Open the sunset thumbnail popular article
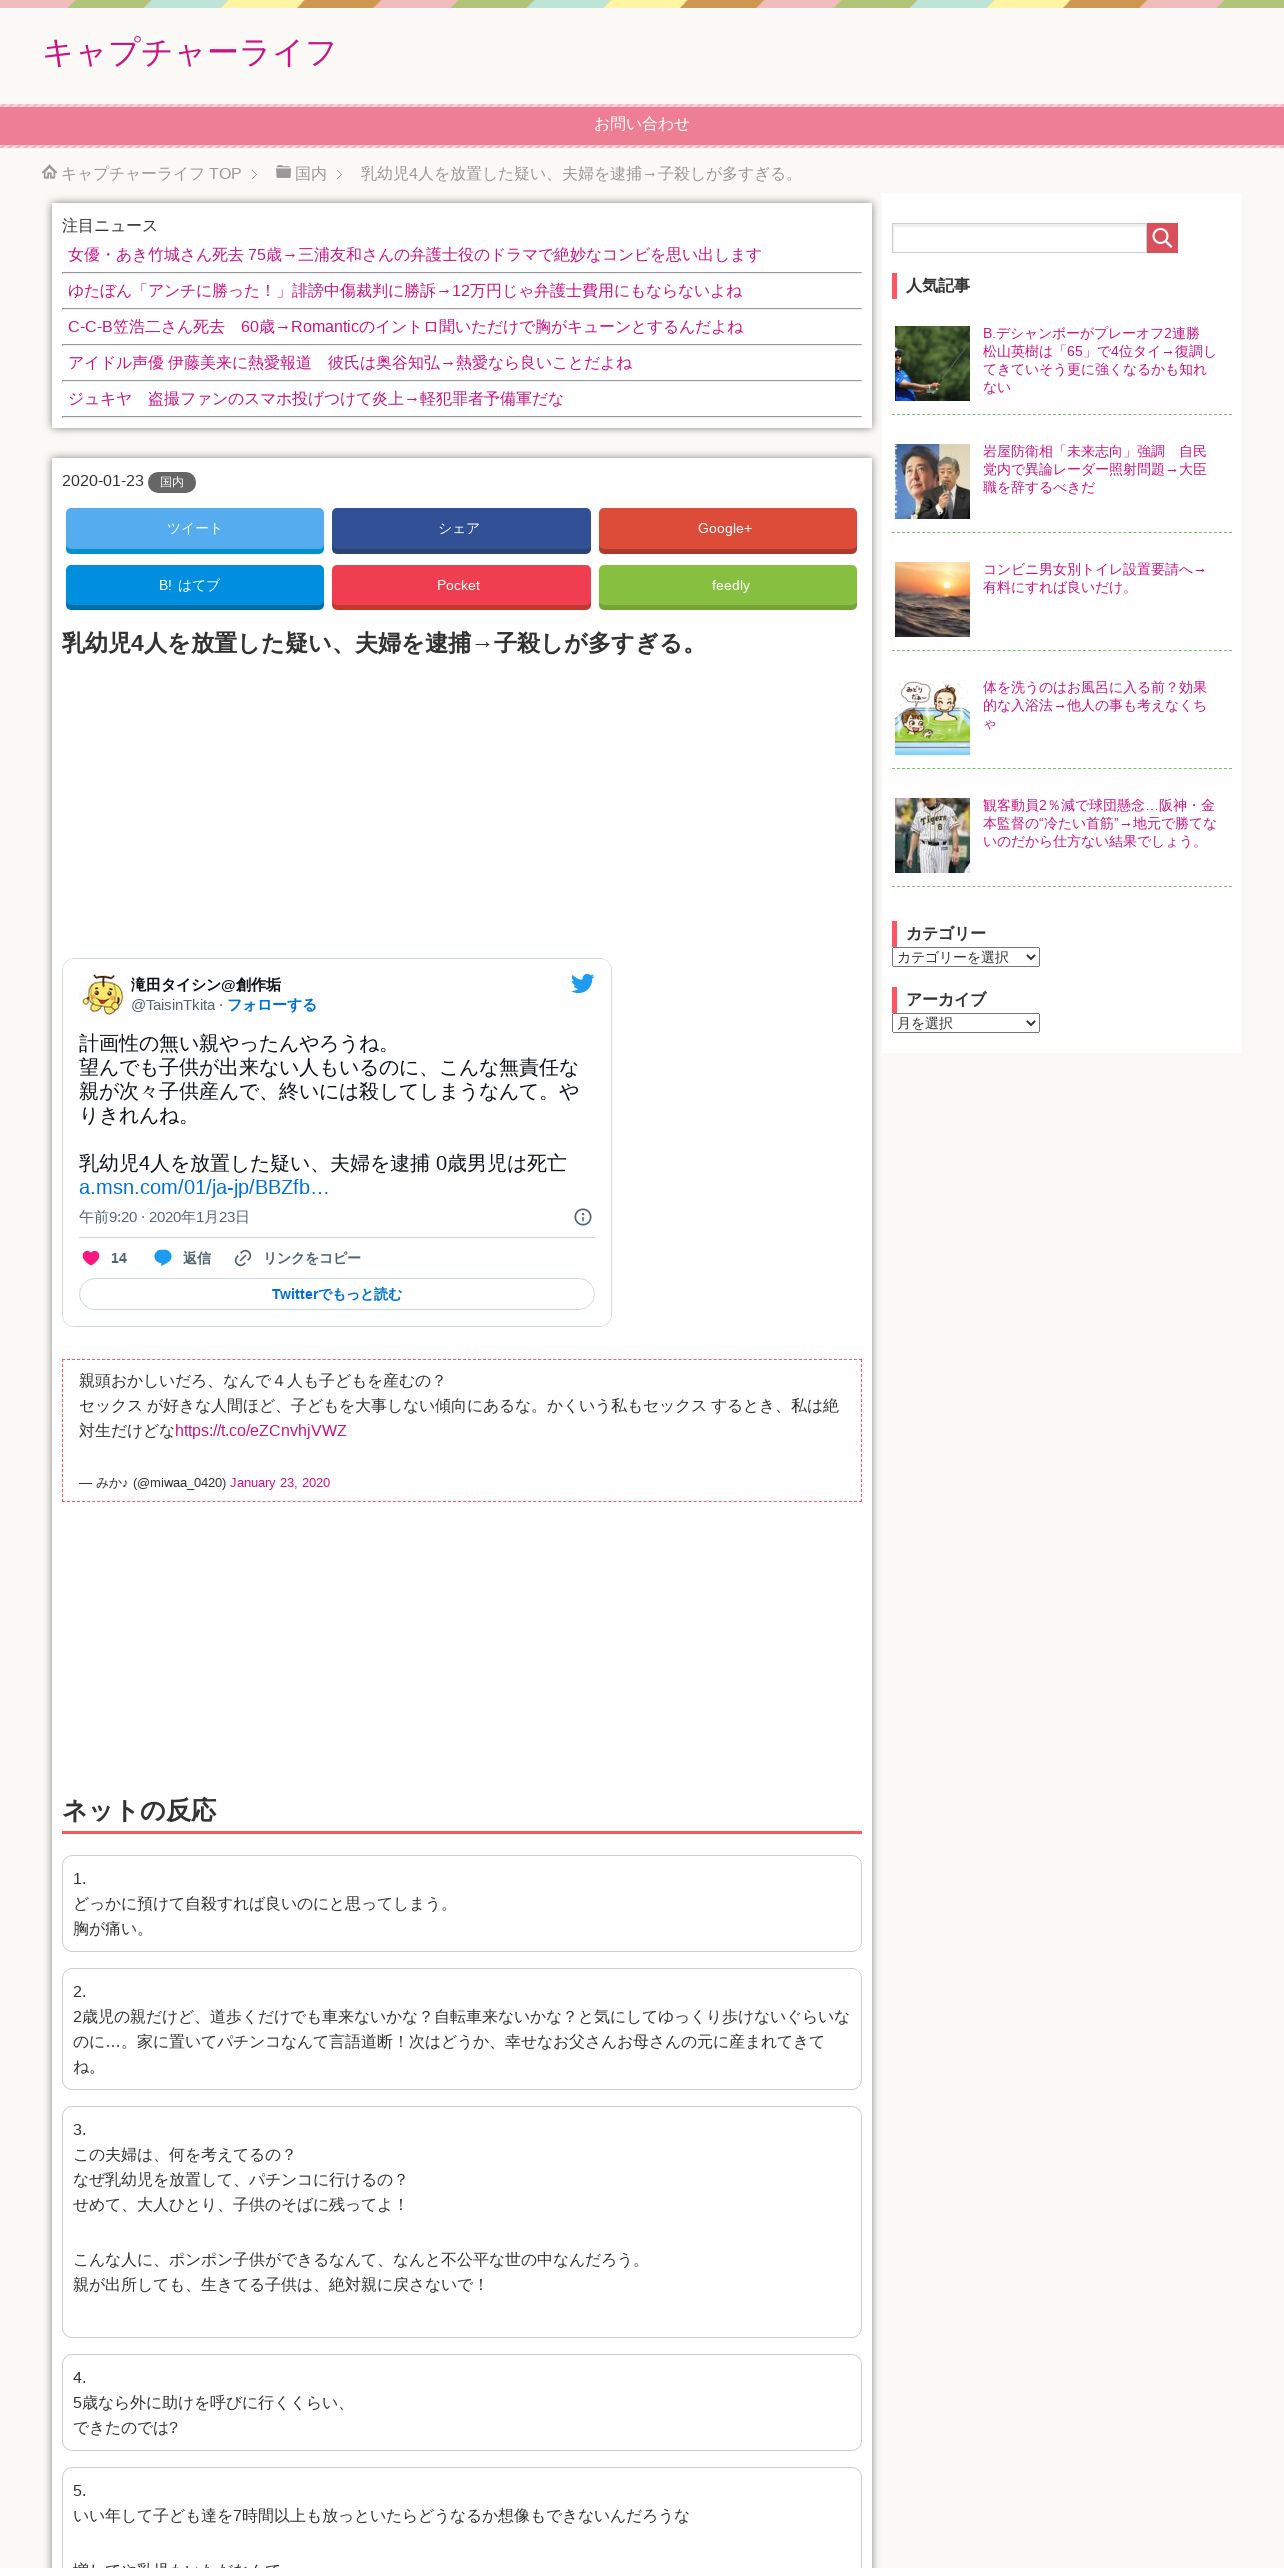The image size is (1284, 2568). [932, 599]
